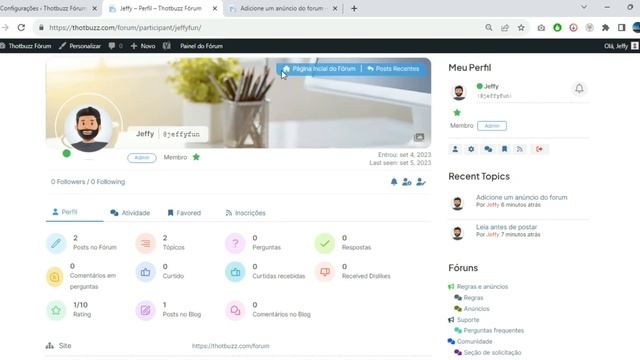This screenshot has height=360, width=640.
Task: Click Admin badge in Meu Perfil sidebar
Action: pyautogui.click(x=492, y=126)
